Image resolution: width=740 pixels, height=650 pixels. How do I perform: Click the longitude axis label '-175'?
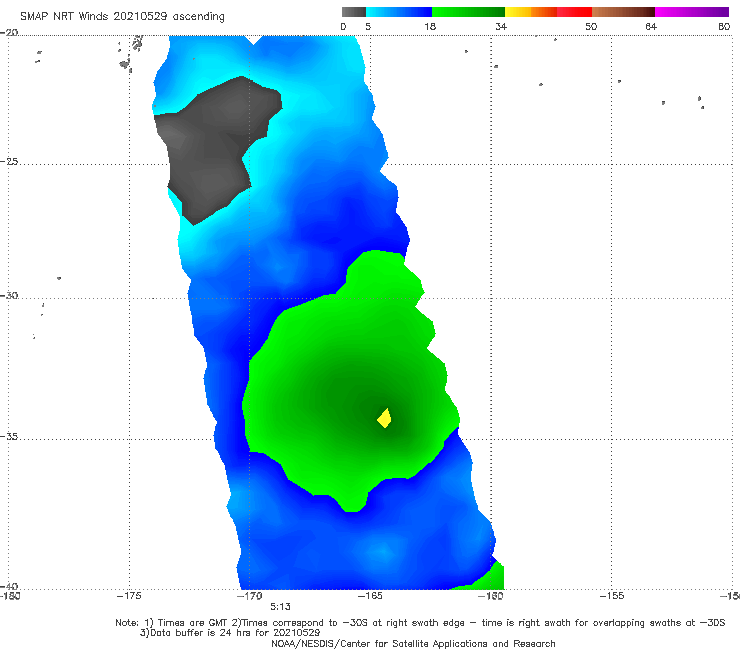click(x=129, y=596)
